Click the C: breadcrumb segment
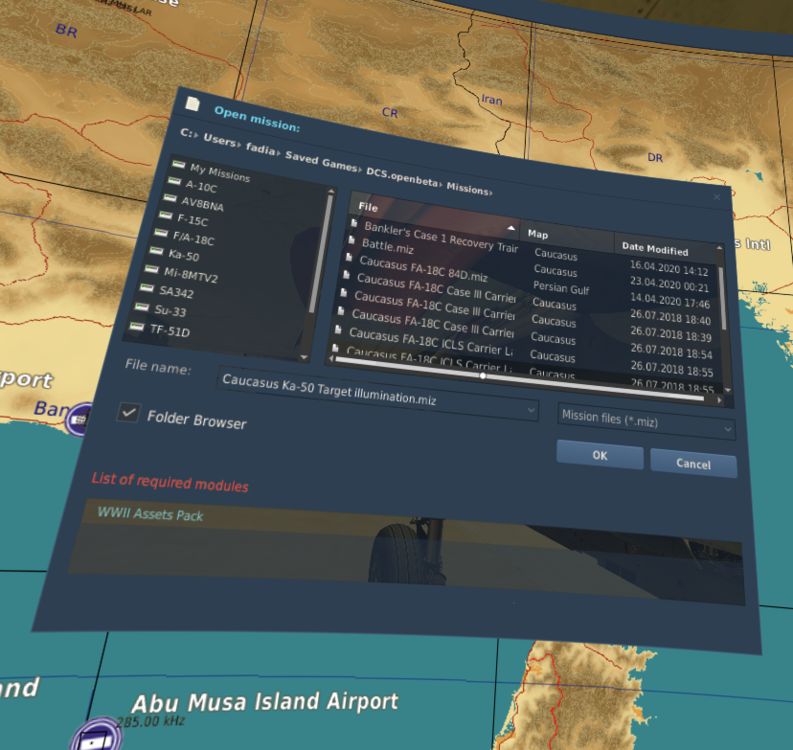793x750 pixels. point(186,133)
